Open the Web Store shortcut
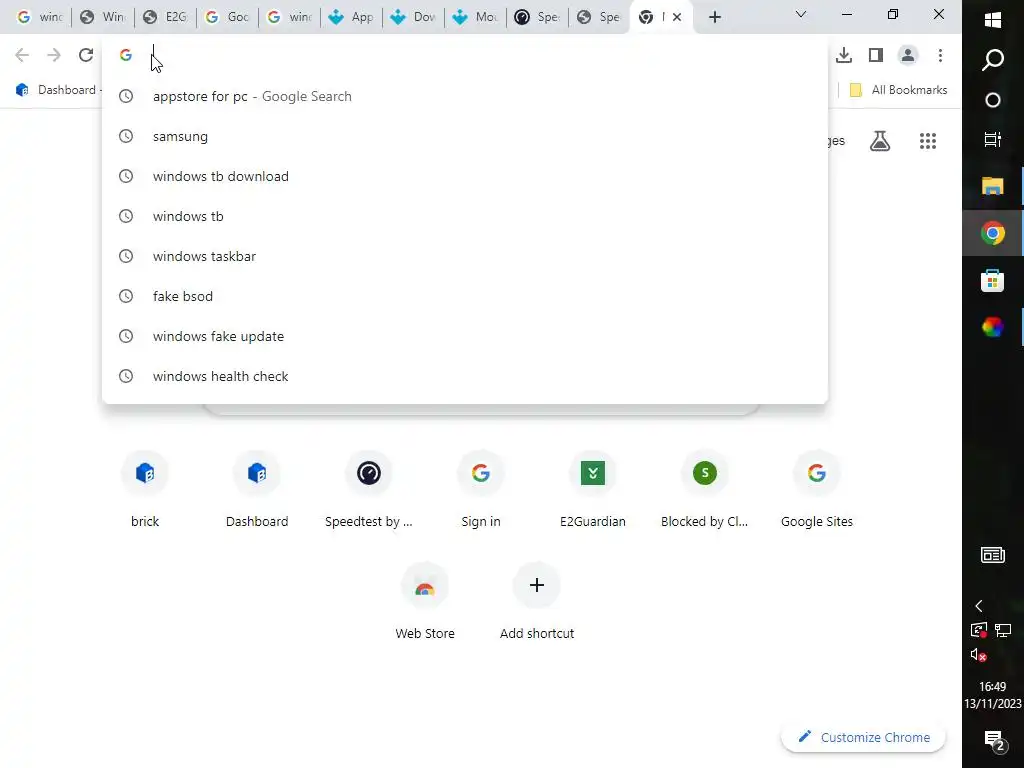This screenshot has height=768, width=1024. (x=425, y=601)
